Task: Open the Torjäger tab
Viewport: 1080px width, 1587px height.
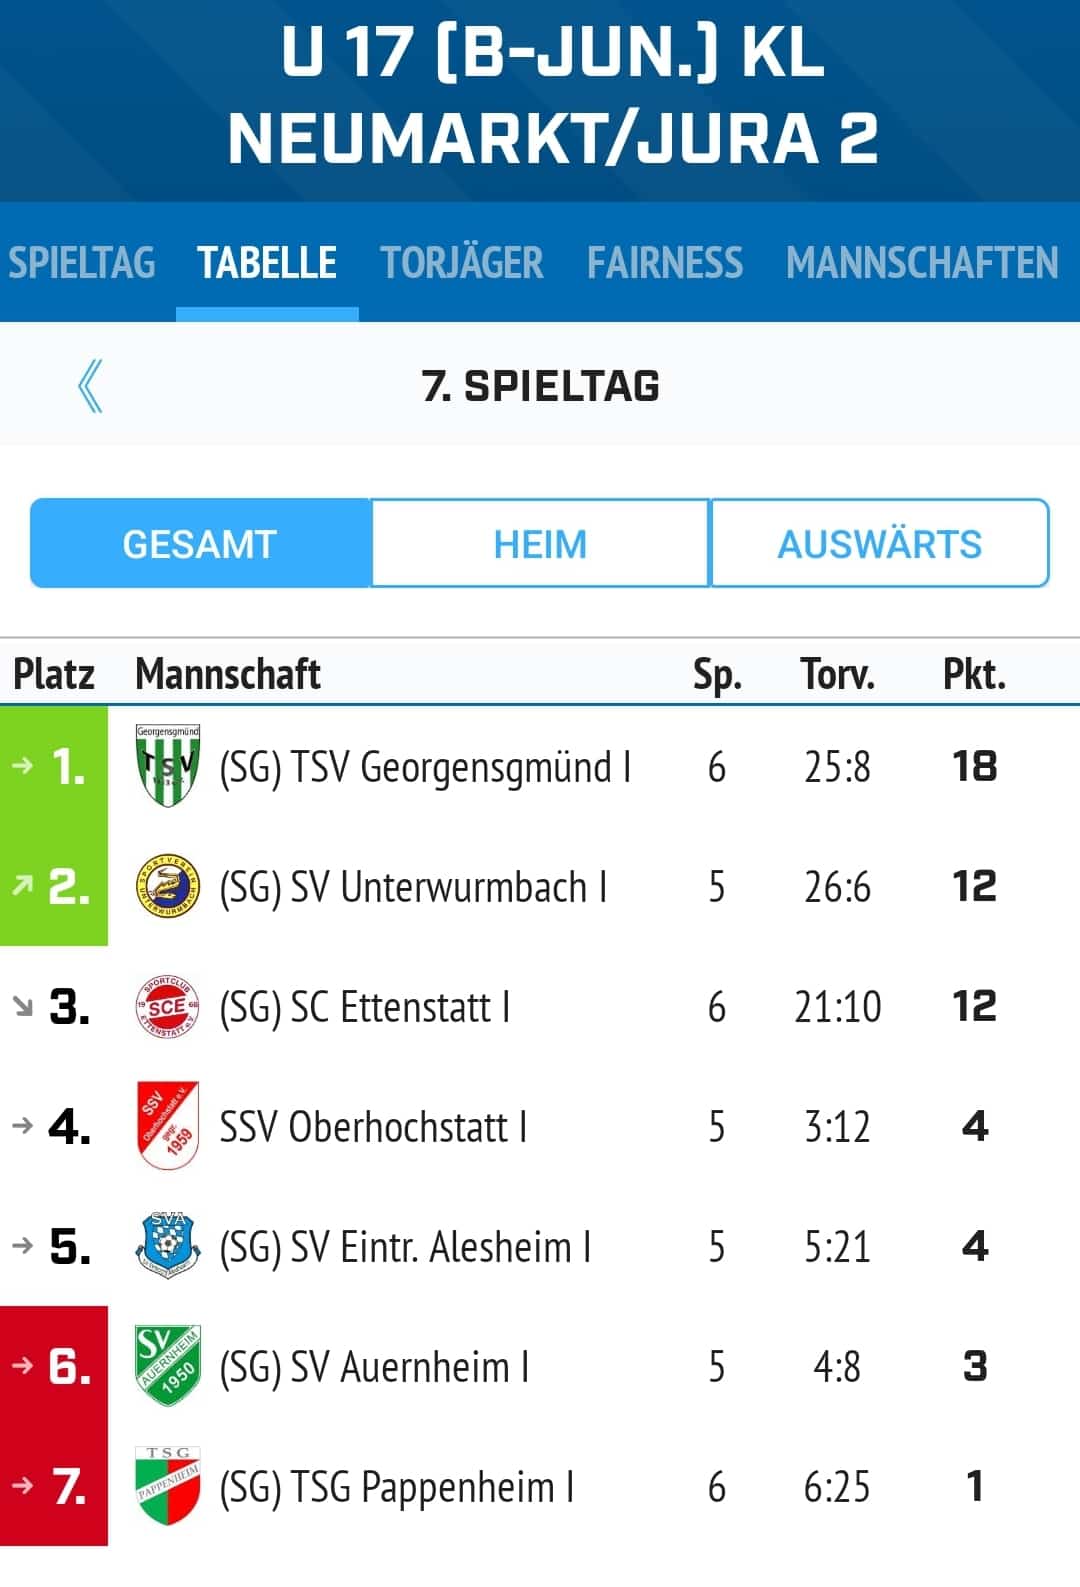Action: tap(461, 262)
